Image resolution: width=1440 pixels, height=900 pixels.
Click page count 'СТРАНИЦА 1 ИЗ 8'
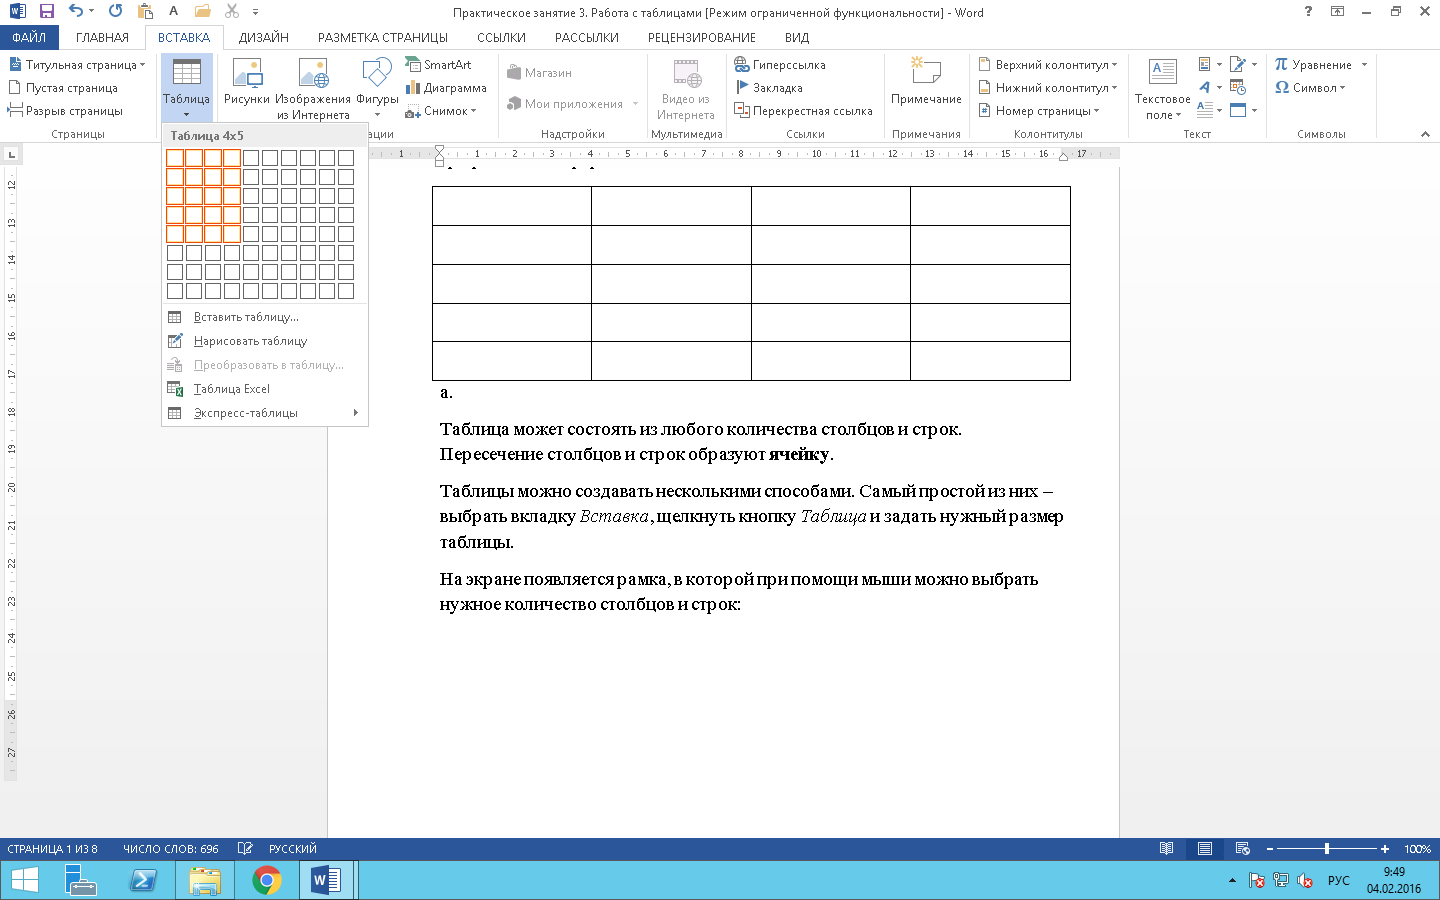tap(52, 849)
